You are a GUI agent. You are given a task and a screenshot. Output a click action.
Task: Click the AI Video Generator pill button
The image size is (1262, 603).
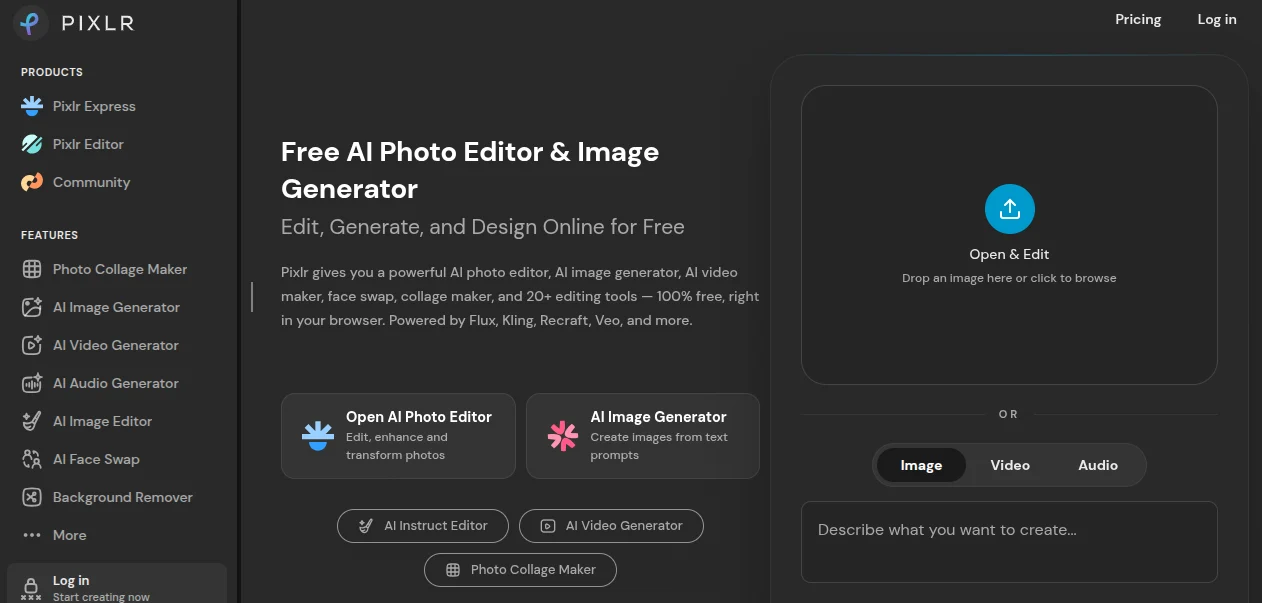tap(611, 526)
